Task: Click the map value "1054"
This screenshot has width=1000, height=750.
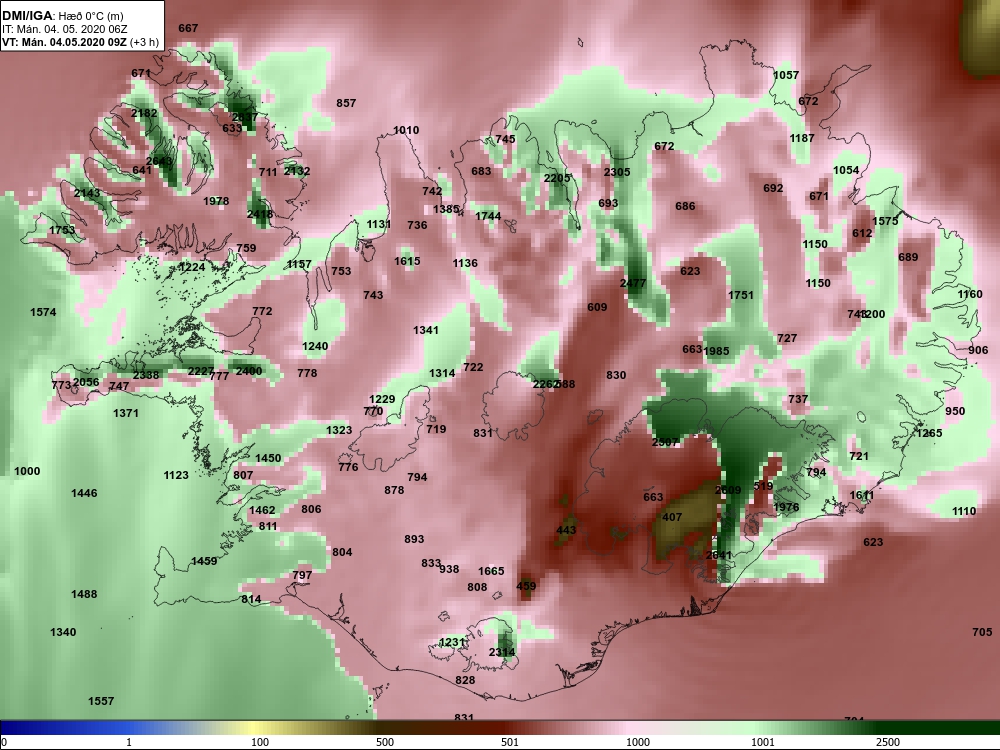Action: pos(846,170)
